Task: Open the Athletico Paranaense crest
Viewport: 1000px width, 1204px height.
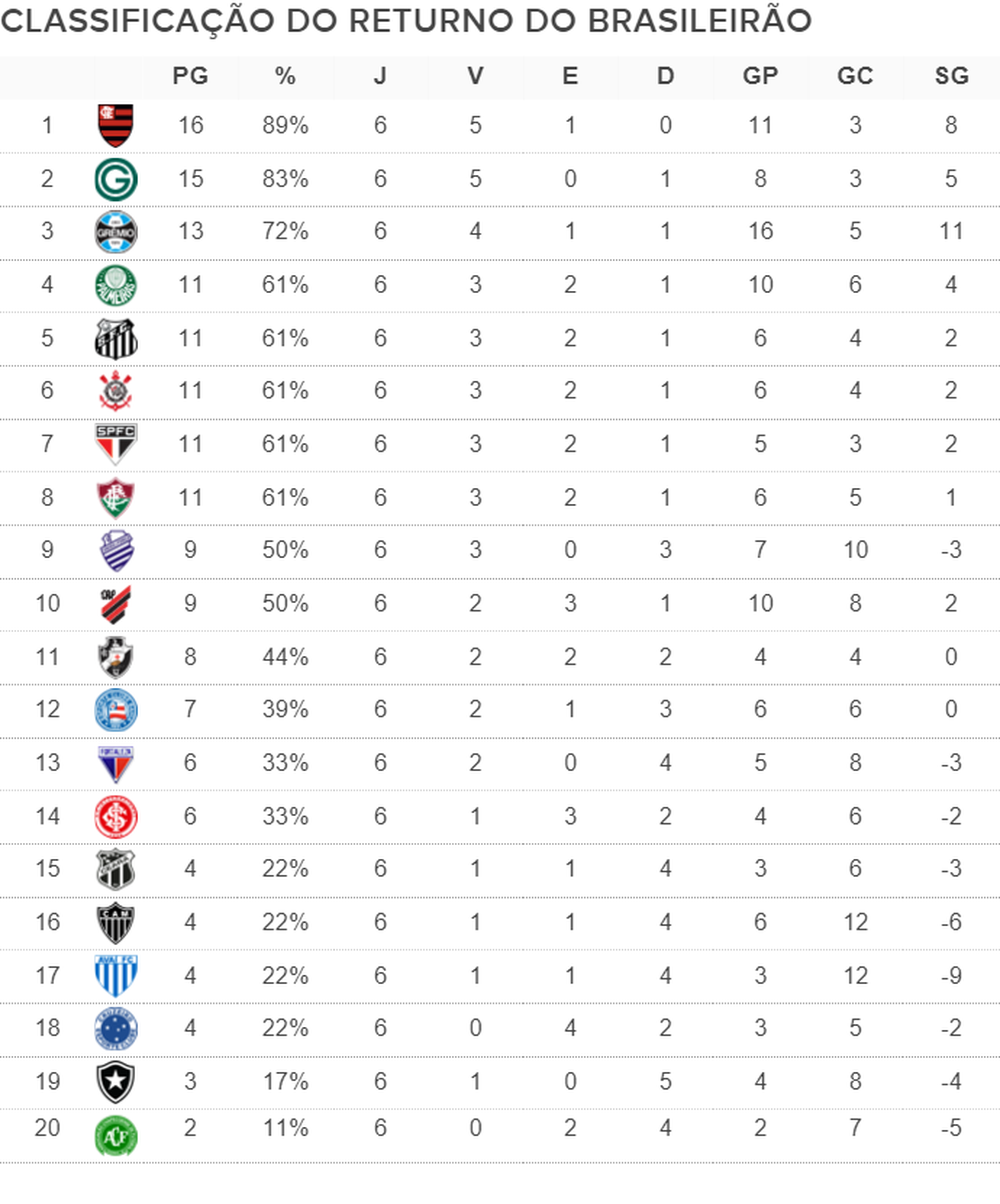Action: pyautogui.click(x=116, y=604)
